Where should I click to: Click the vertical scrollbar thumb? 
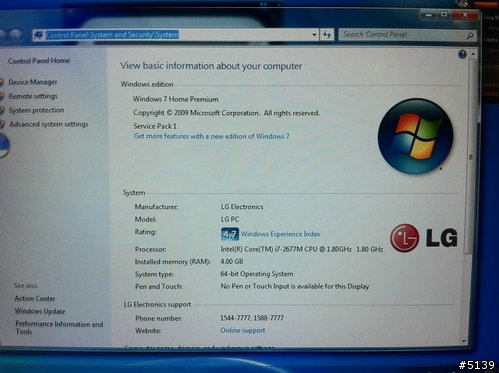pos(470,157)
